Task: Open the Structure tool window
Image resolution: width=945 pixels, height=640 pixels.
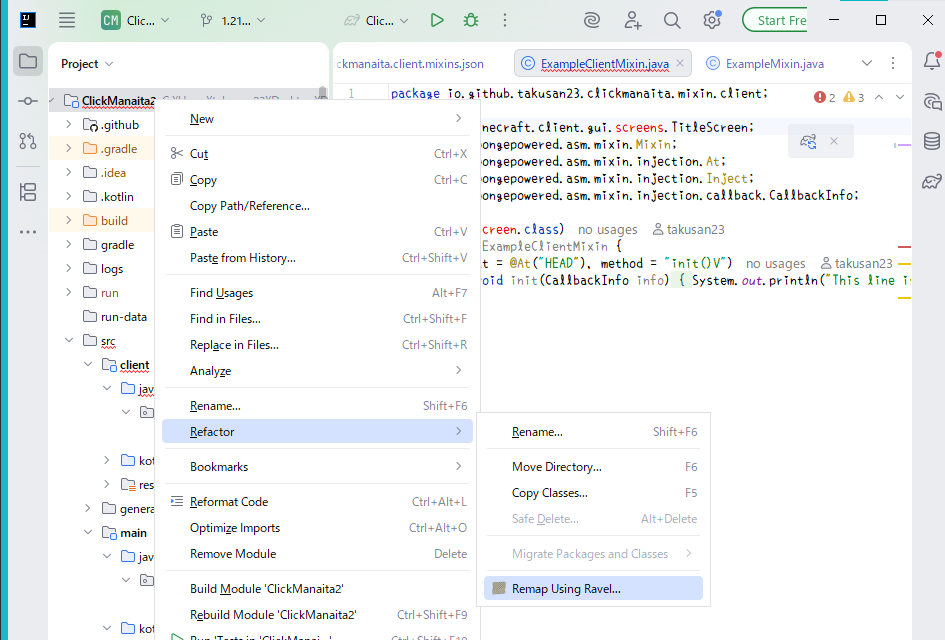Action: 28,192
